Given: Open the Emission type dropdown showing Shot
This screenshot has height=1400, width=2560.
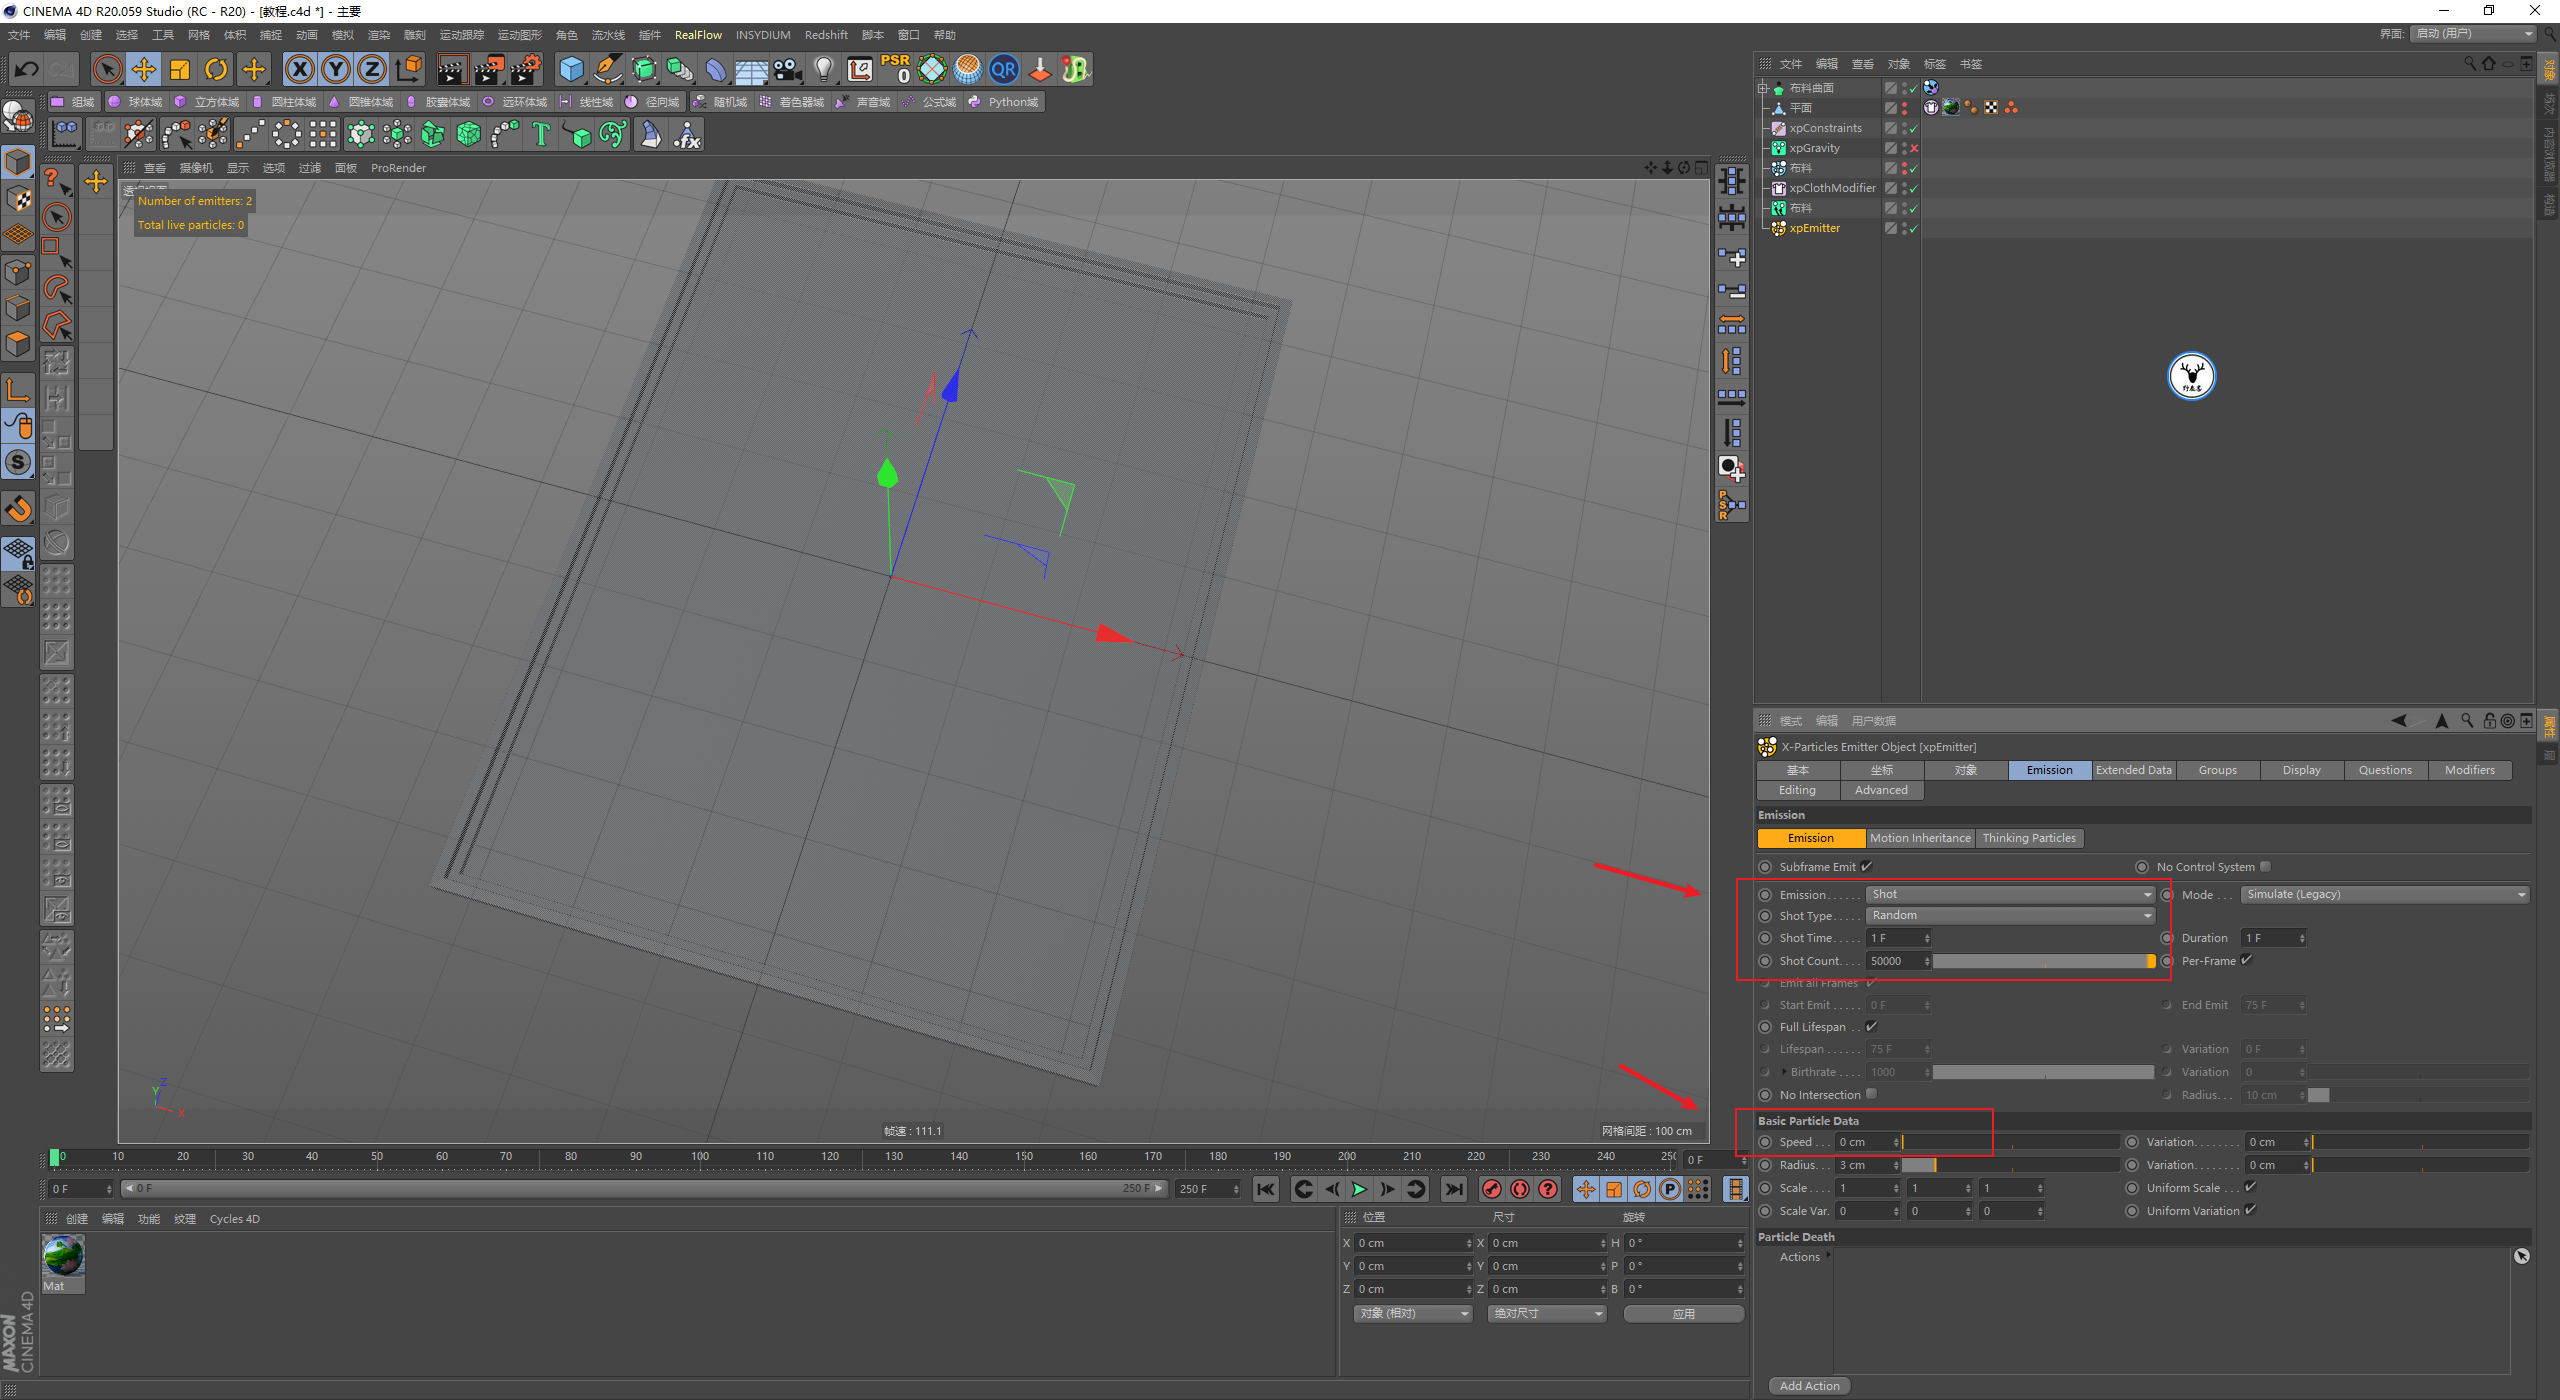Looking at the screenshot, I should 2011,894.
